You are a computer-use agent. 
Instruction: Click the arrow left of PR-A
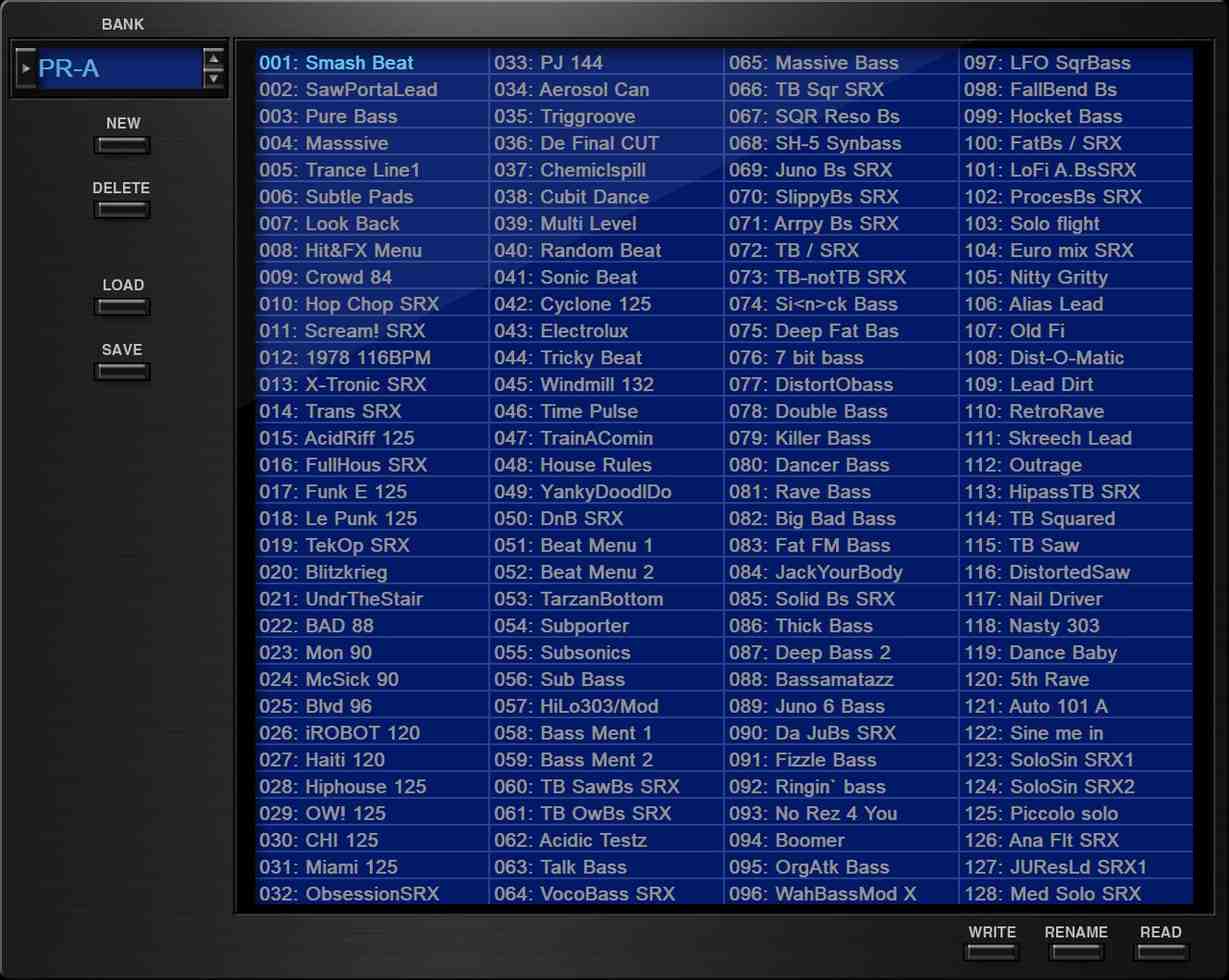pyautogui.click(x=26, y=69)
